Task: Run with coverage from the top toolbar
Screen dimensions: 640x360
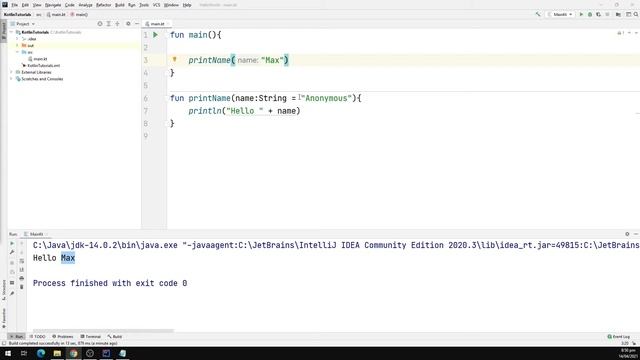Action: pos(598,14)
